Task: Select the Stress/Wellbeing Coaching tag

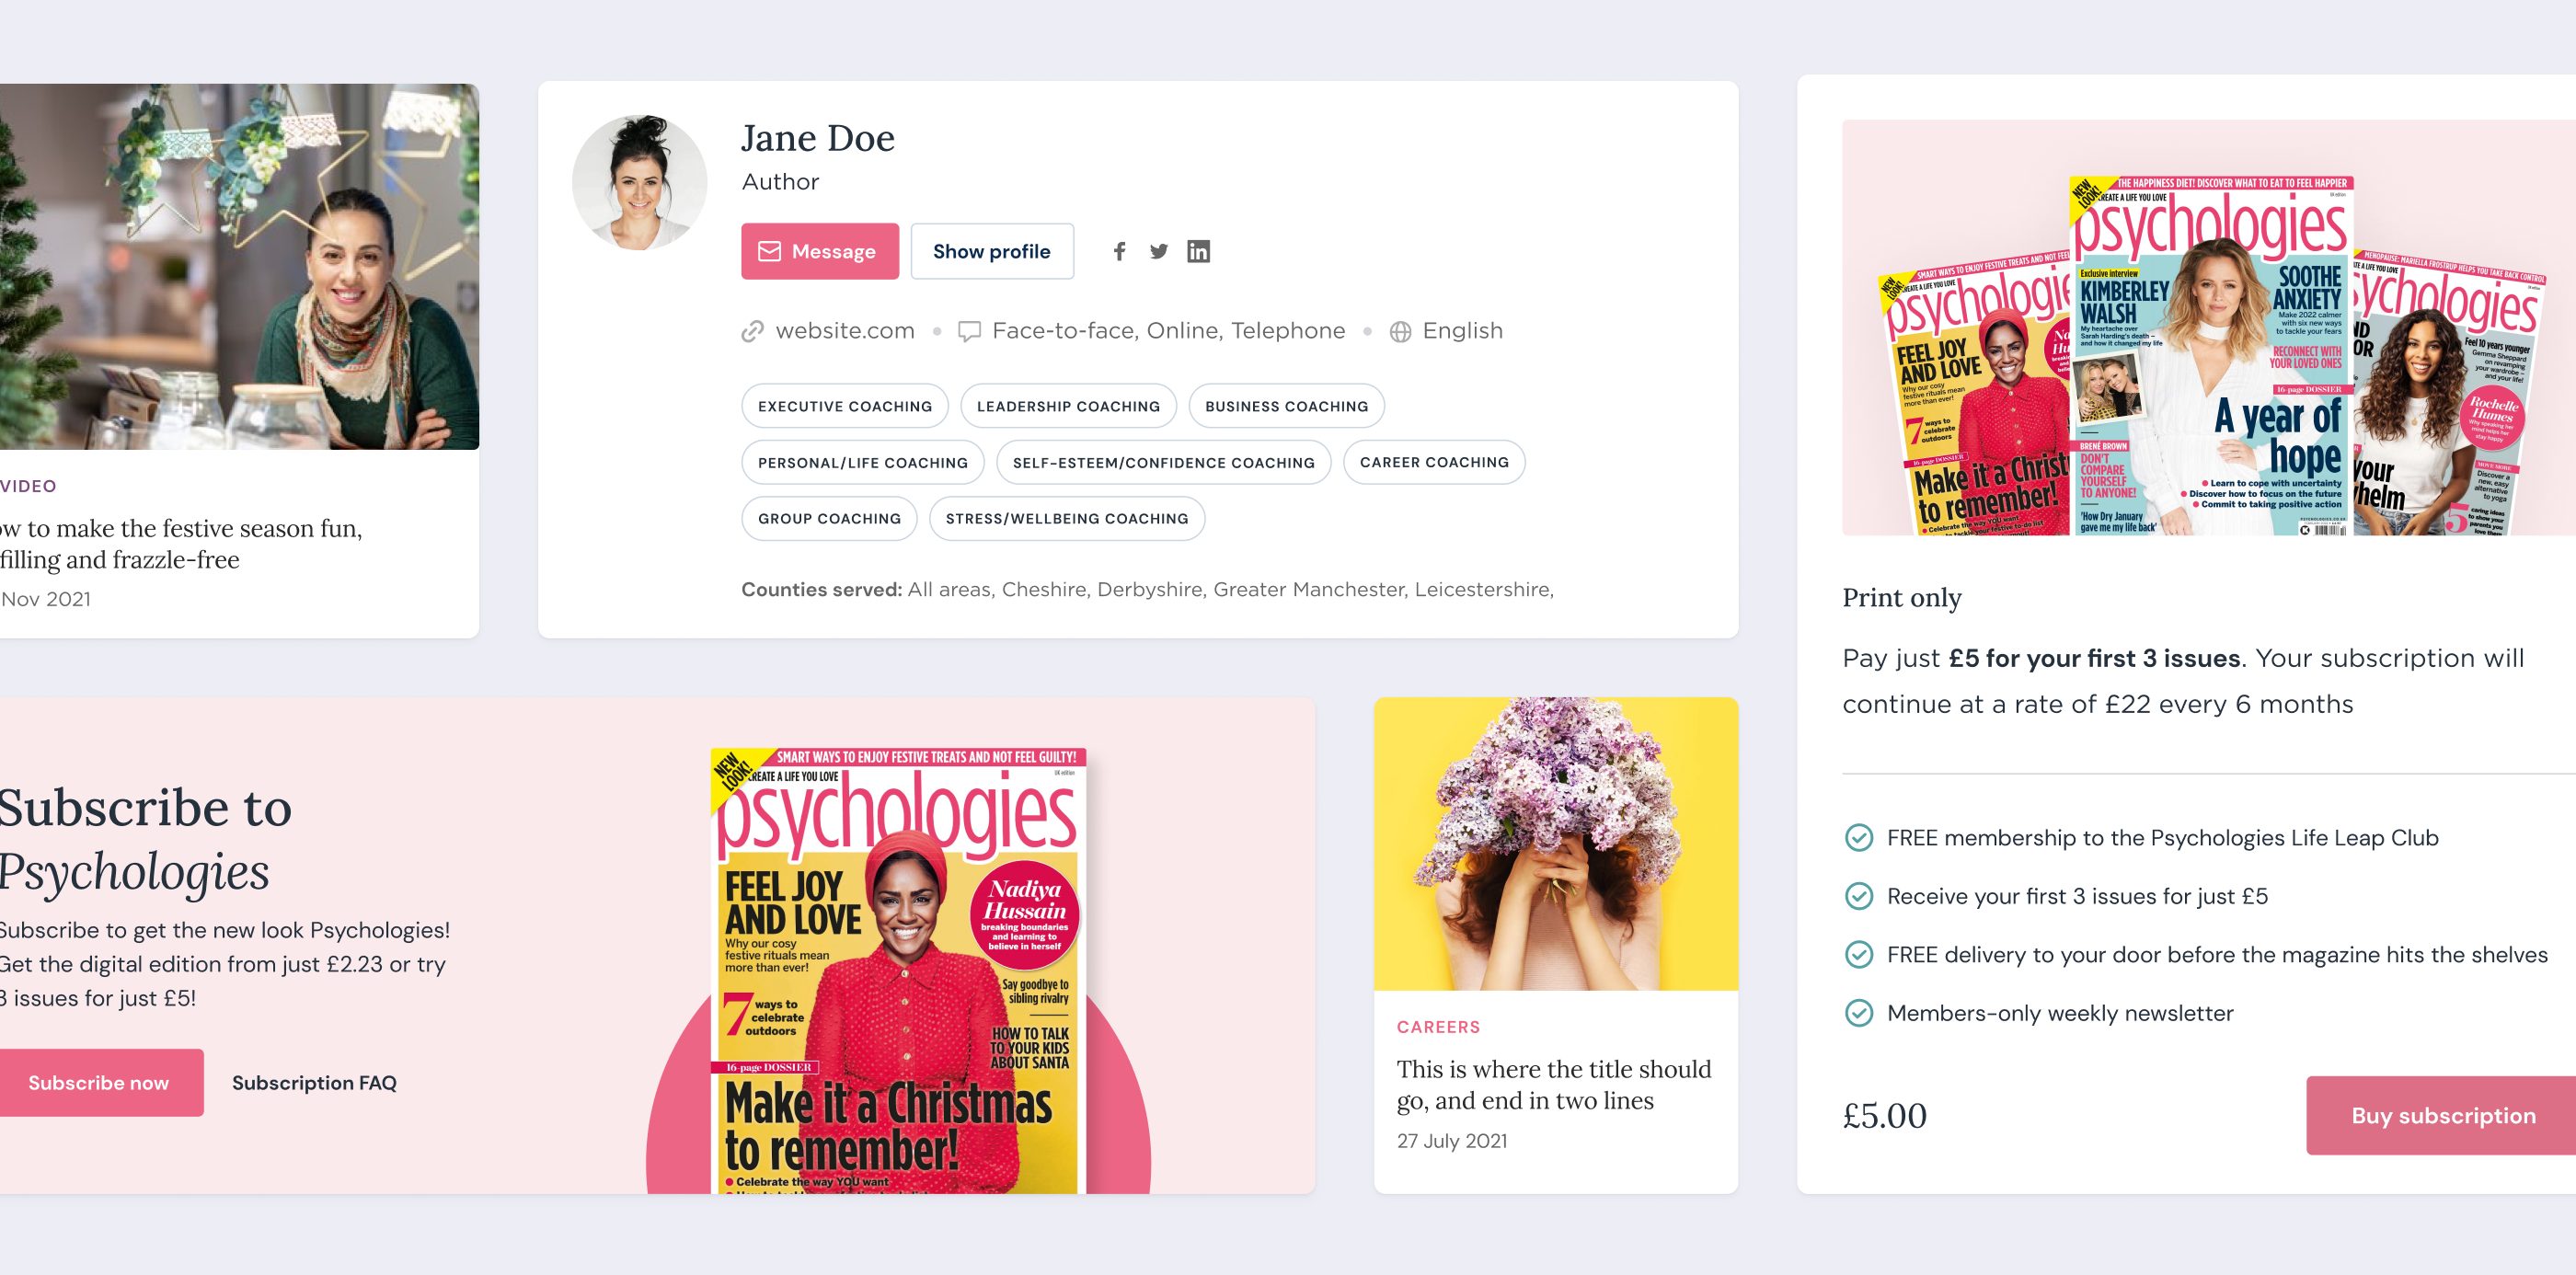Action: 1067,519
